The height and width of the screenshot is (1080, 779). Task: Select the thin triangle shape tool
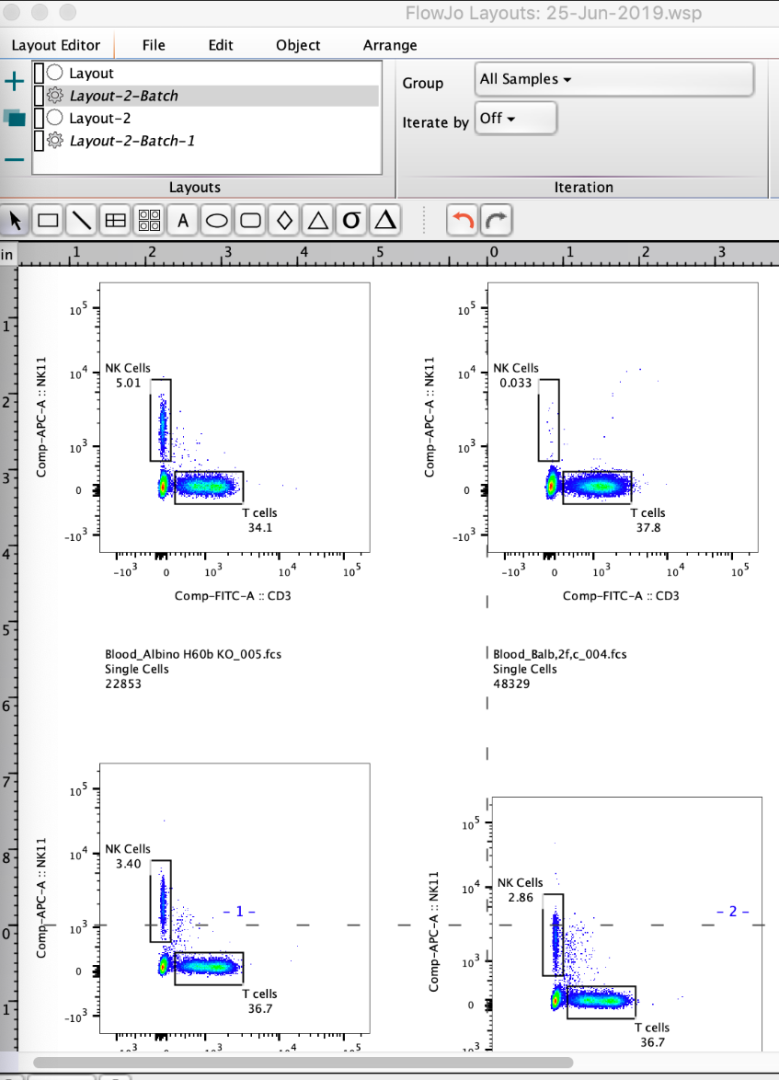318,220
